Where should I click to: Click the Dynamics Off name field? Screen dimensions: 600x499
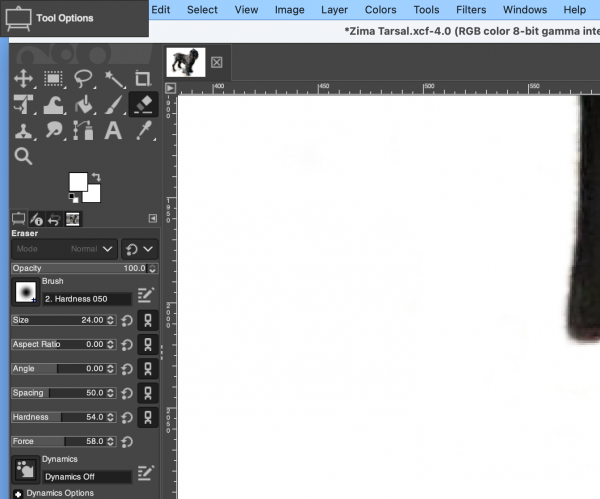pyautogui.click(x=87, y=477)
